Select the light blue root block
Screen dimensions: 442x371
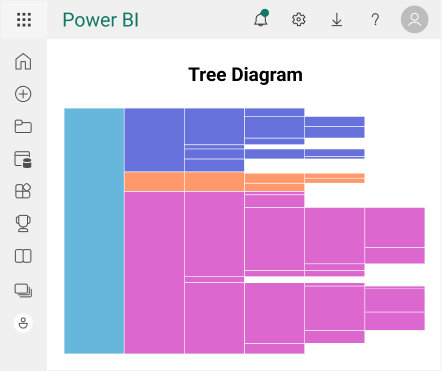94,231
